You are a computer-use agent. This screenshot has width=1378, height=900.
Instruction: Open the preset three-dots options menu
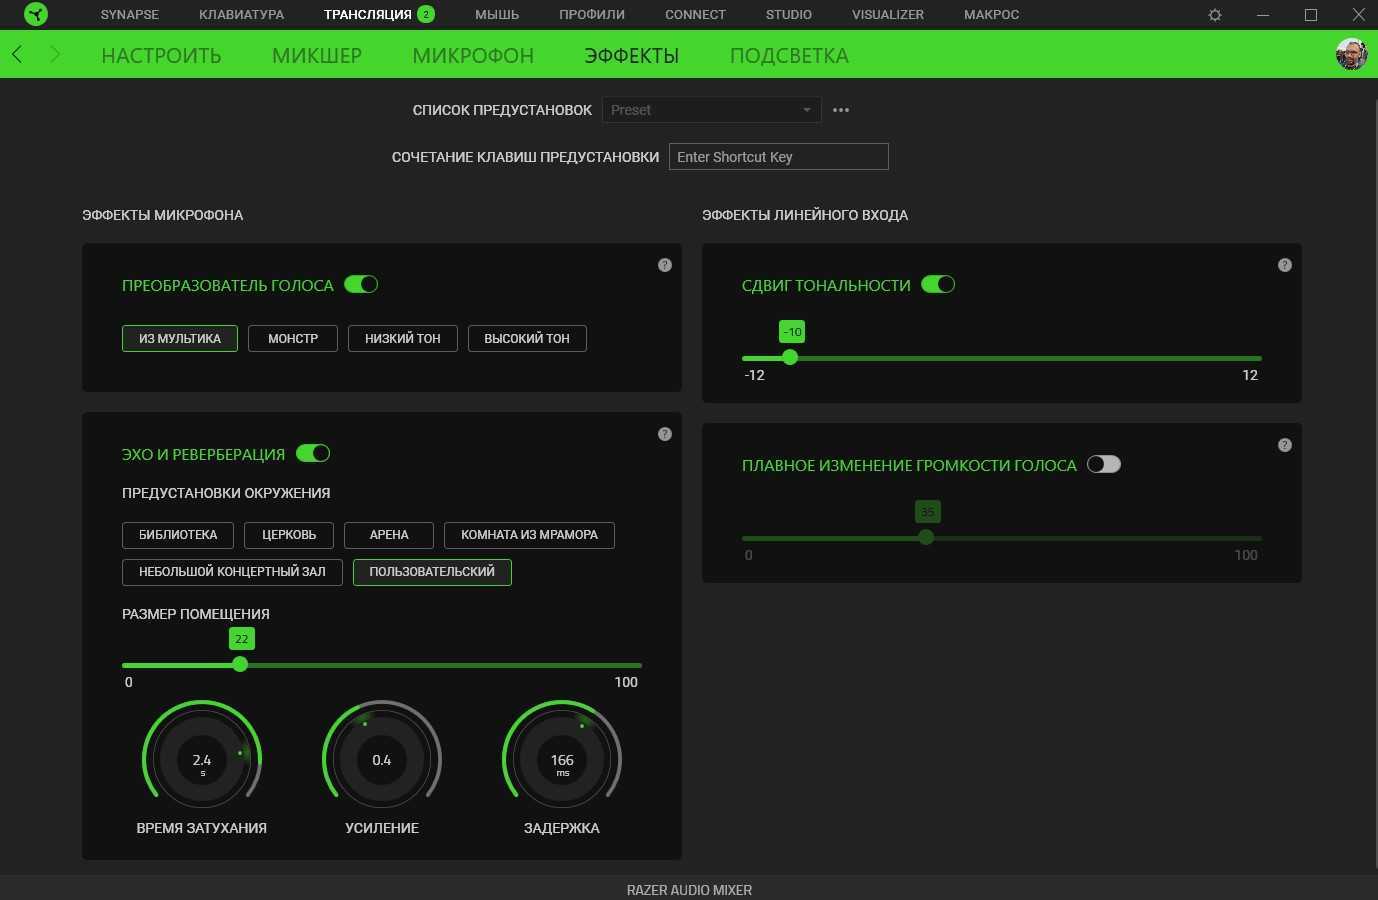[x=841, y=110]
